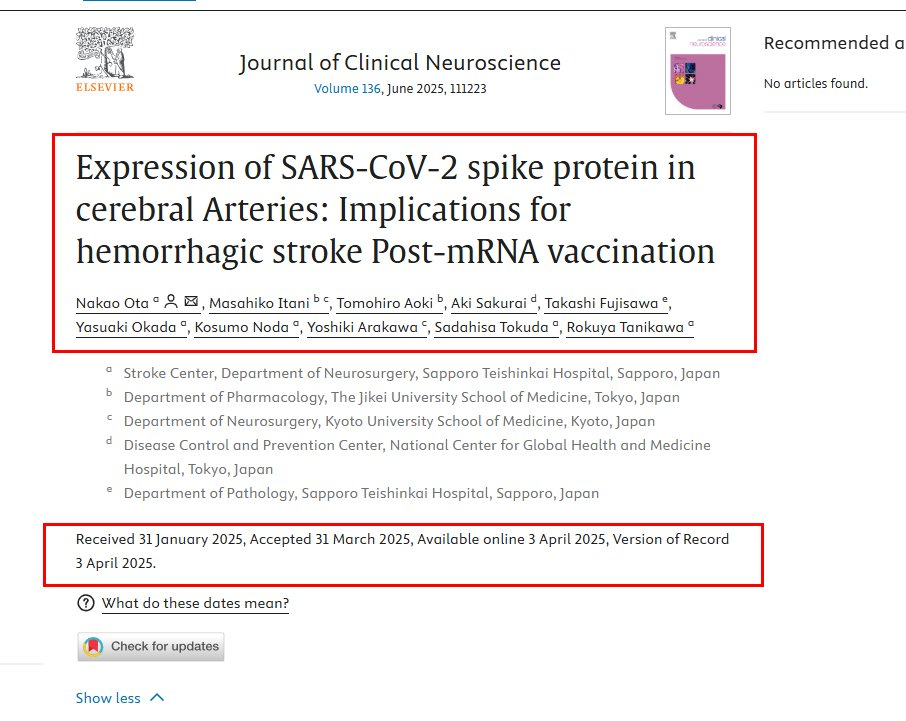Click the Crossmark icon in Check for updates
Screen dimensions: 906x721
tap(94, 646)
